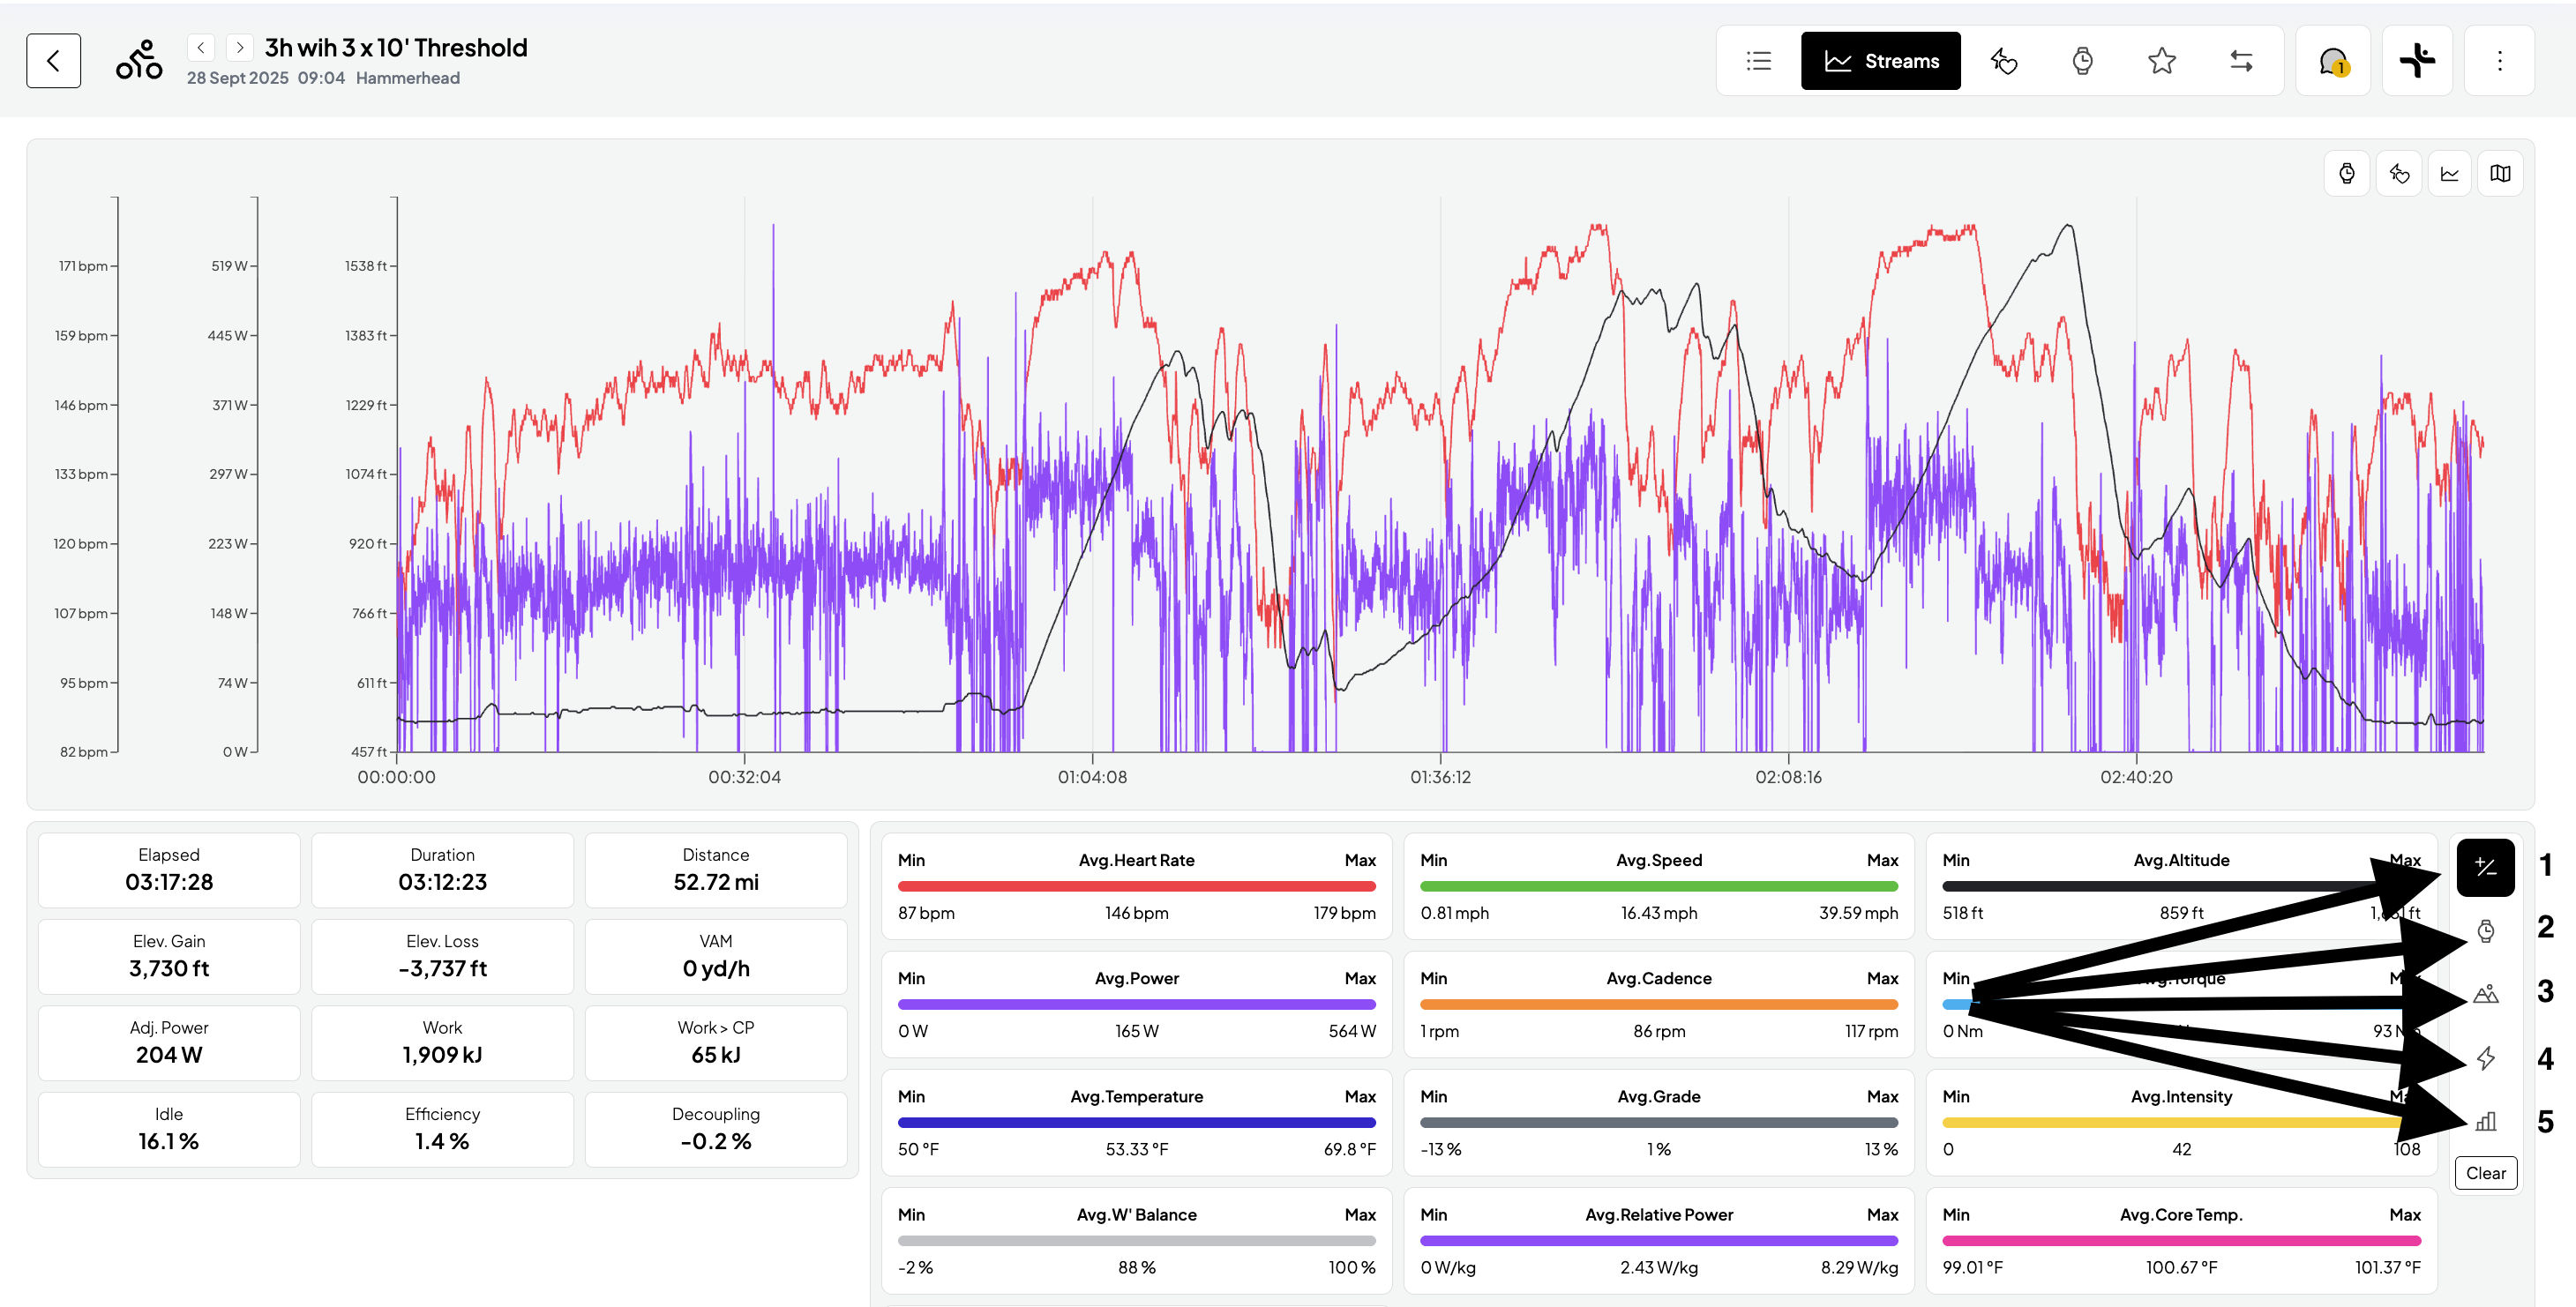Viewport: 2576px width, 1307px height.
Task: Click the lightning bolt icon in the sidebar
Action: tap(2485, 1057)
